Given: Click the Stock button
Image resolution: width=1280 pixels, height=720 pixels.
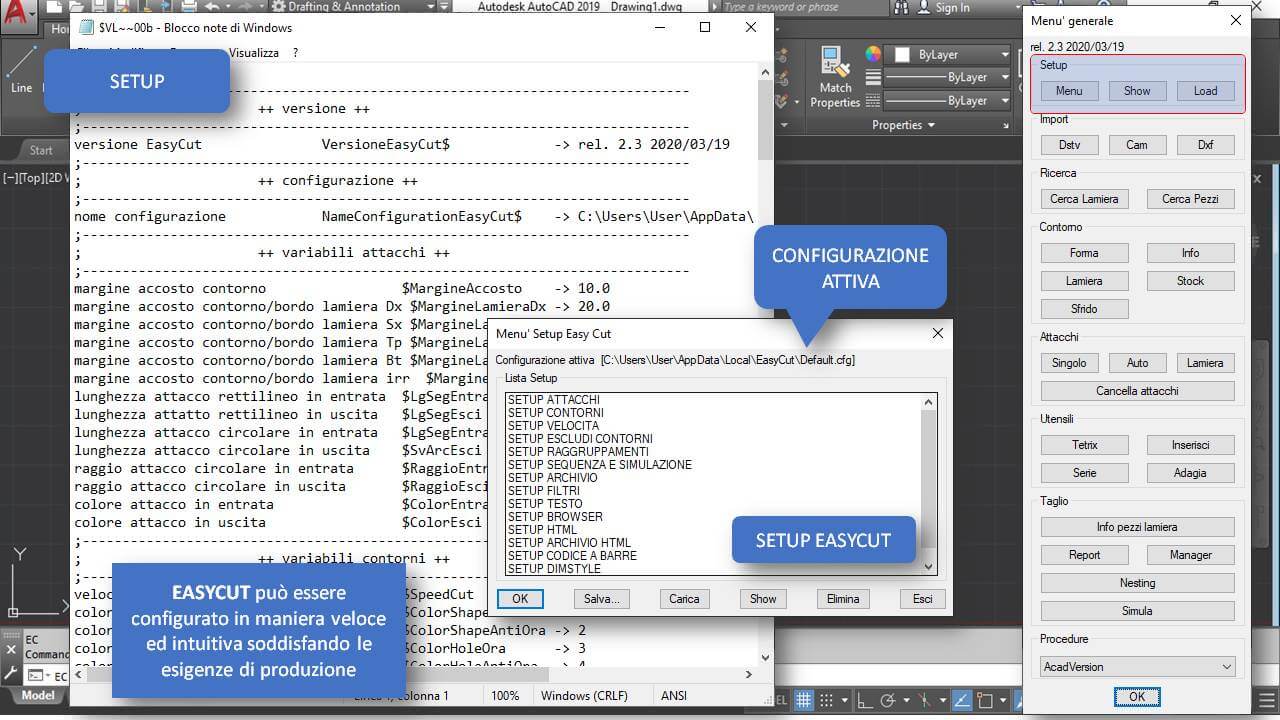Looking at the screenshot, I should coord(1190,281).
